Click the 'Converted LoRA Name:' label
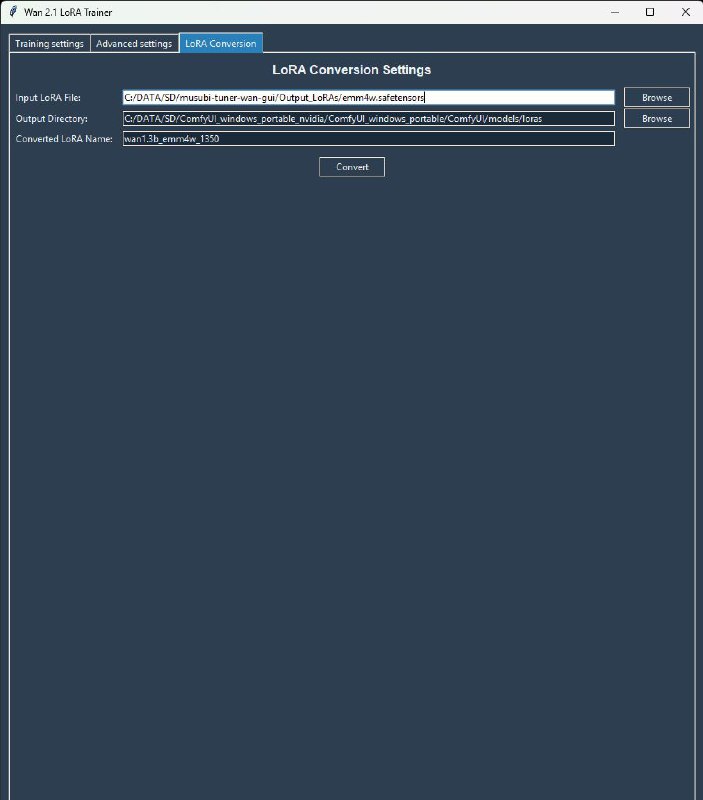703x800 pixels. click(64, 139)
